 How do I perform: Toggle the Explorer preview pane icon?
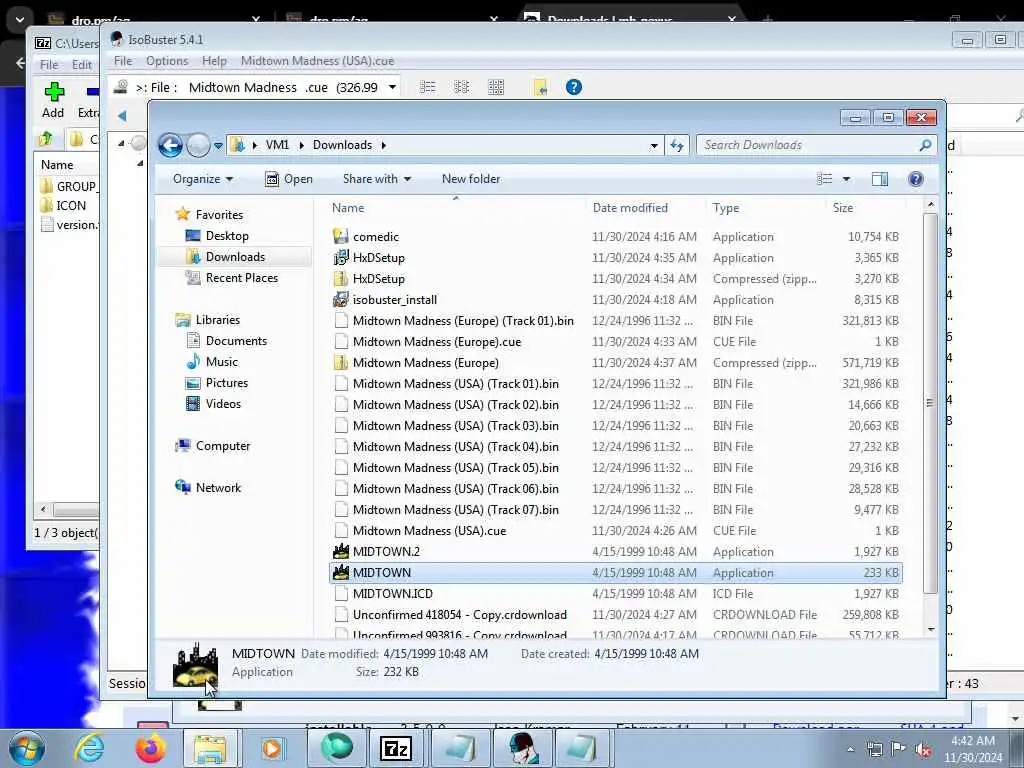(880, 179)
